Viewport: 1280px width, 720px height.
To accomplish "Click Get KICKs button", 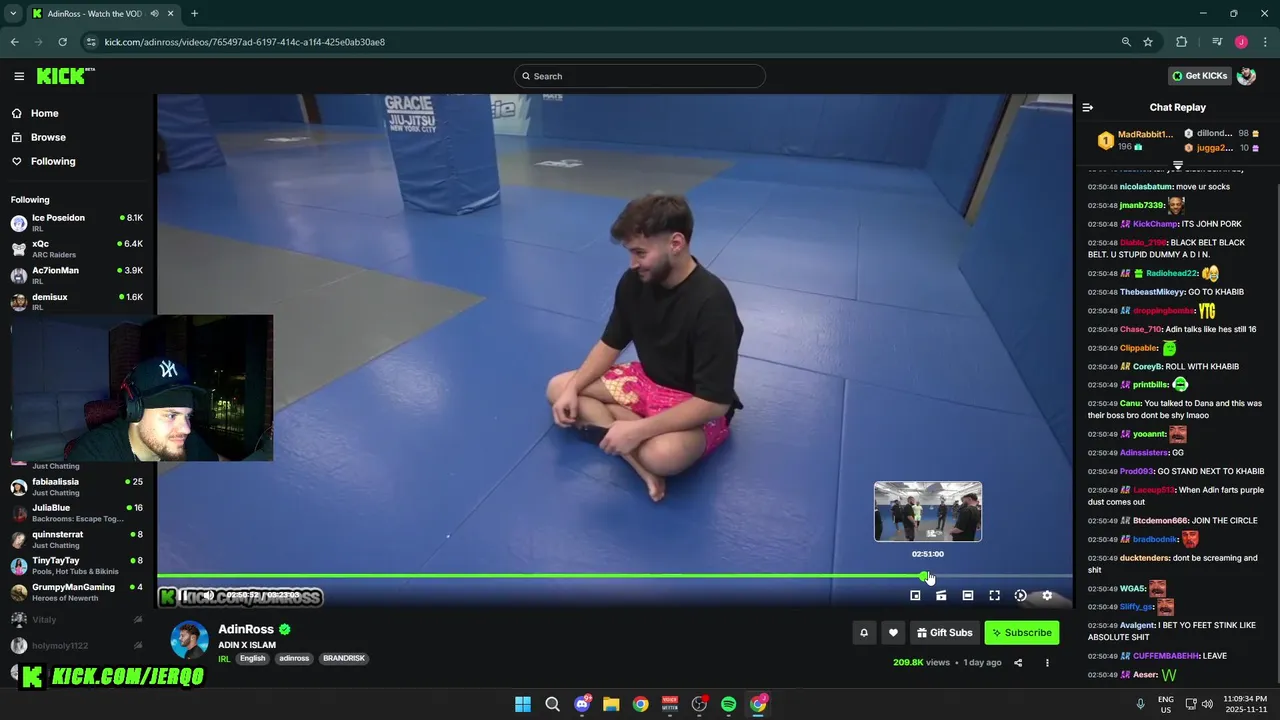I will [x=1199, y=76].
